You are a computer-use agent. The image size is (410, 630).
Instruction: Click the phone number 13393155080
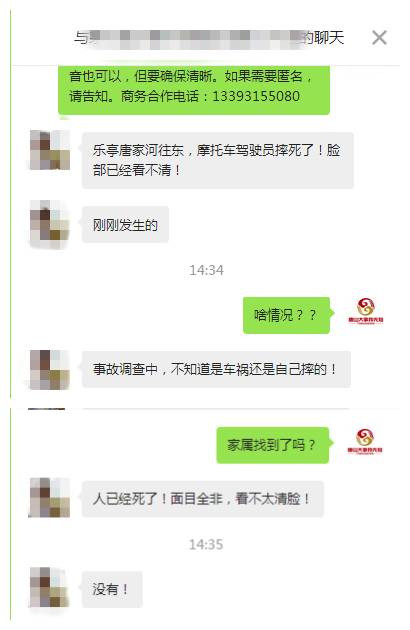[x=256, y=96]
